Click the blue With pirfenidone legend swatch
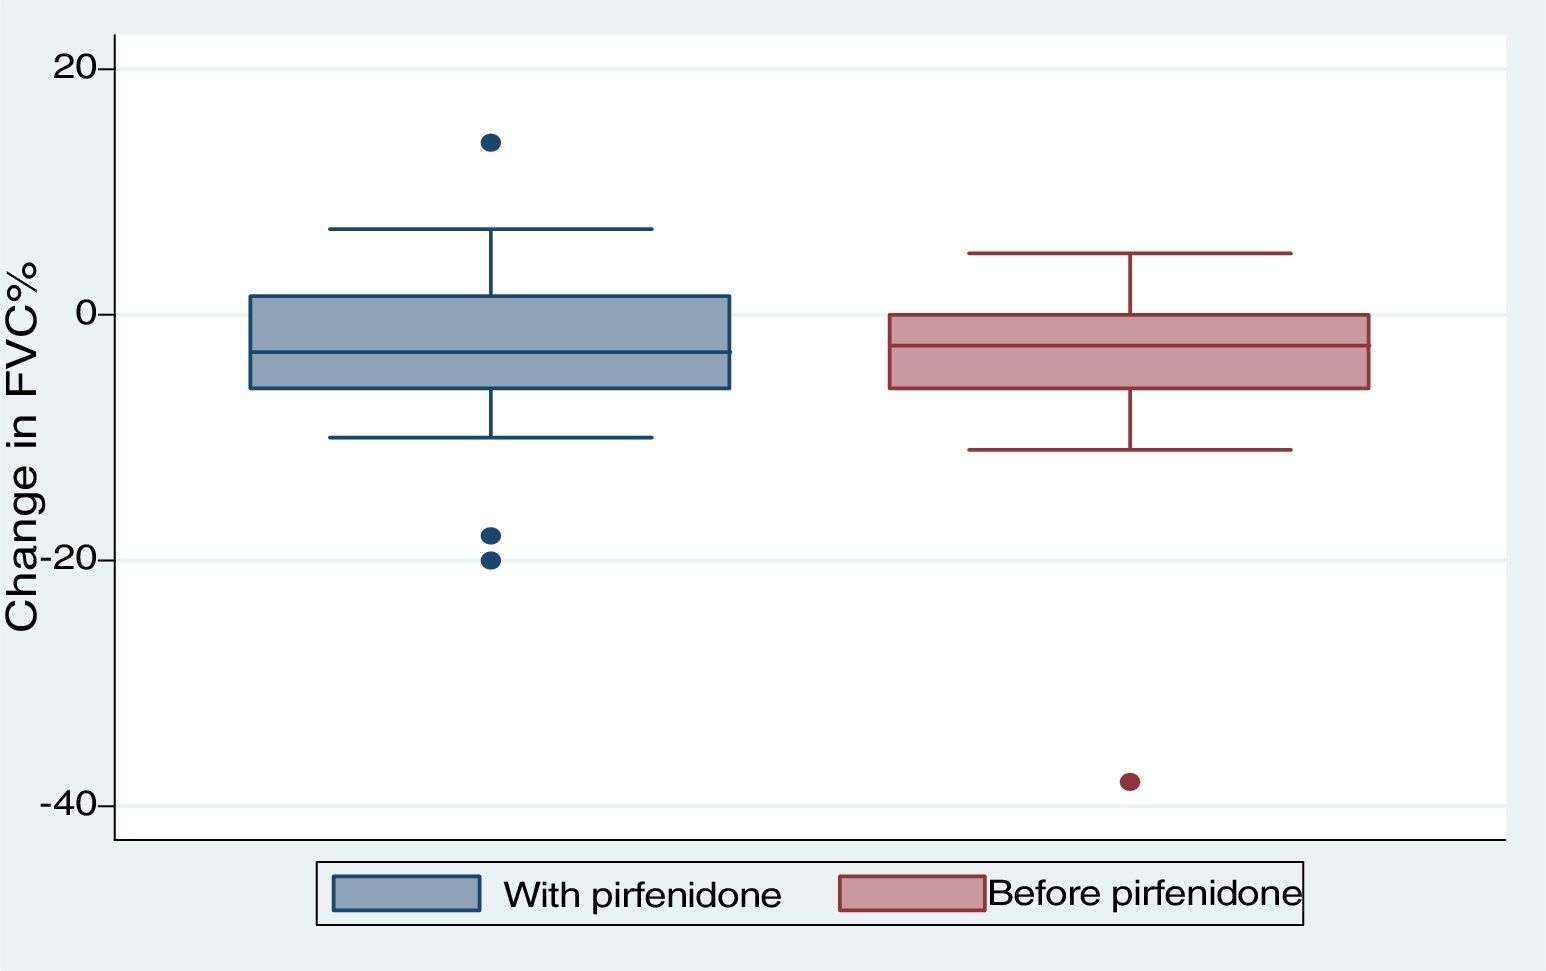 click(406, 893)
